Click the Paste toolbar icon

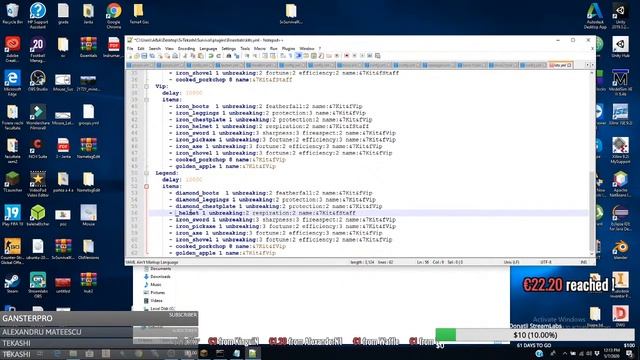200,56
